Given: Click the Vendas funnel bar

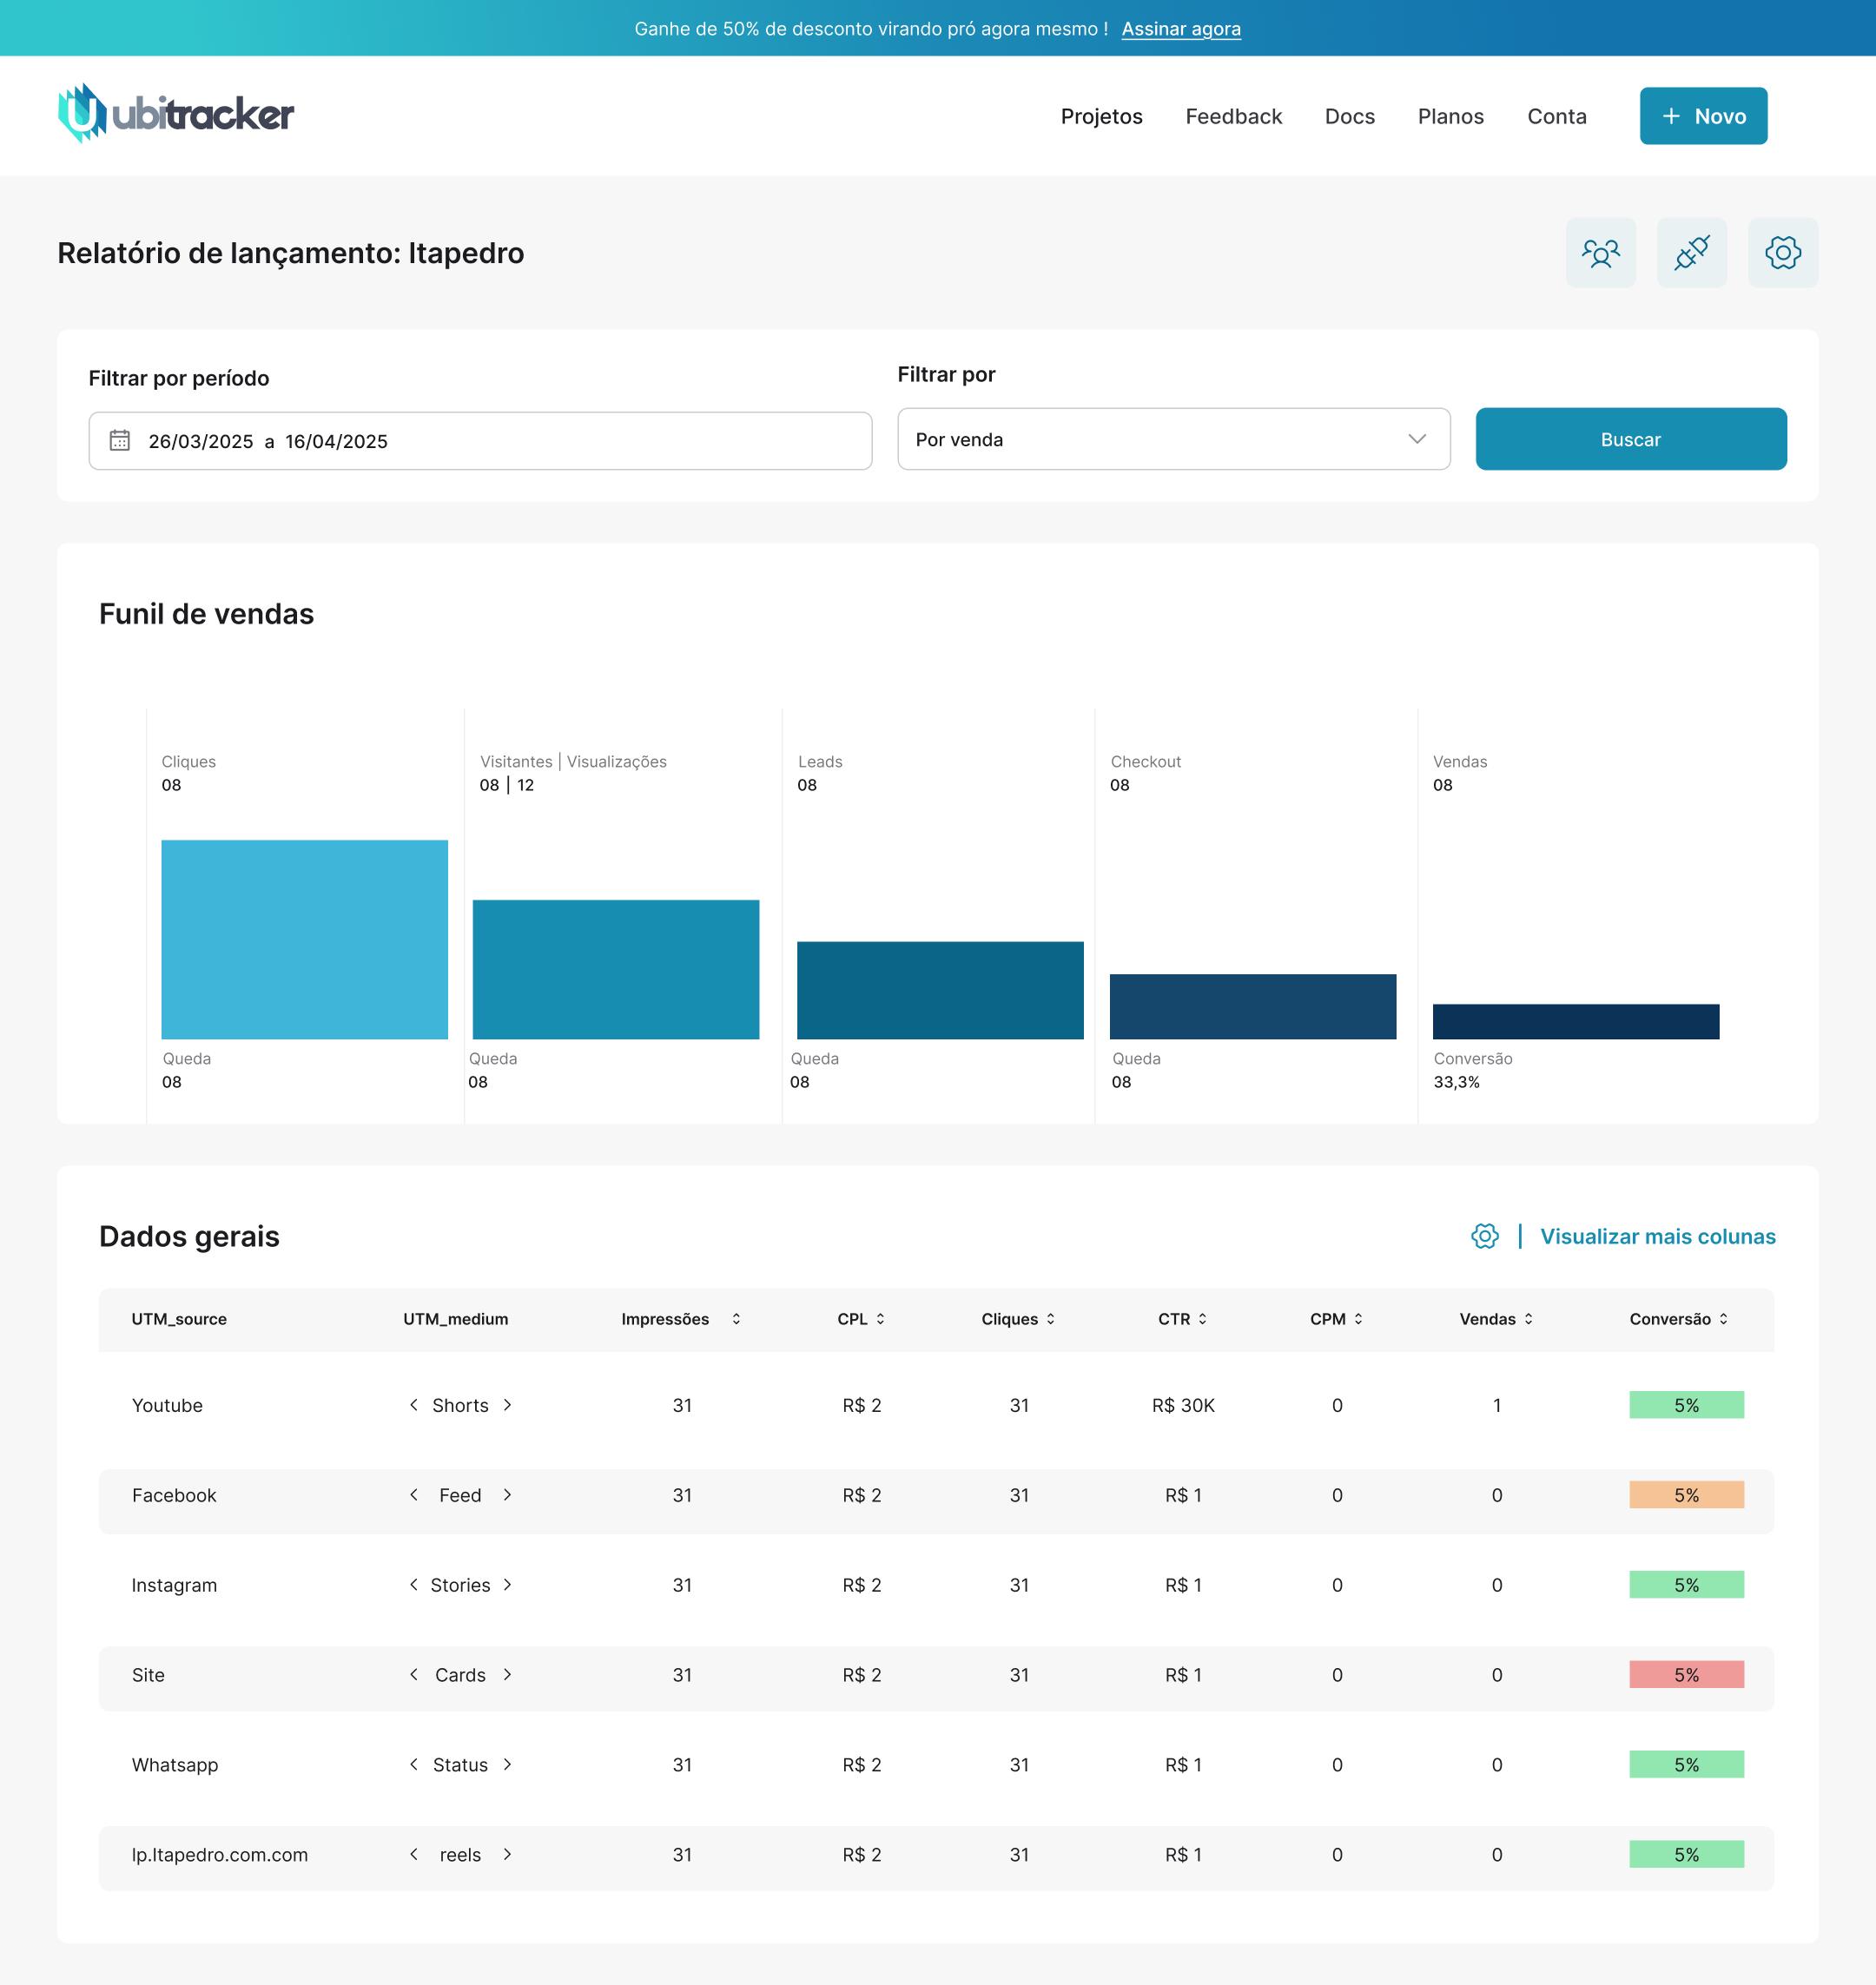Looking at the screenshot, I should point(1576,1021).
